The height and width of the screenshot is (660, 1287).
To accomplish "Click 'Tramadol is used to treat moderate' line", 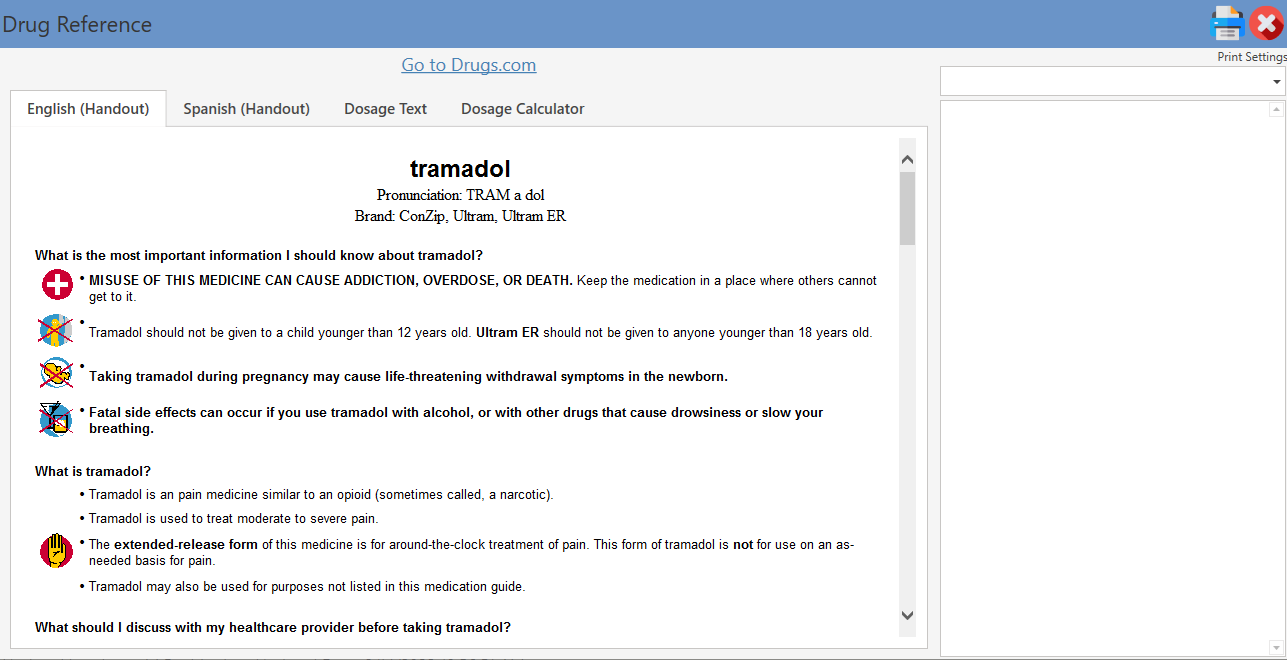I will point(233,518).
